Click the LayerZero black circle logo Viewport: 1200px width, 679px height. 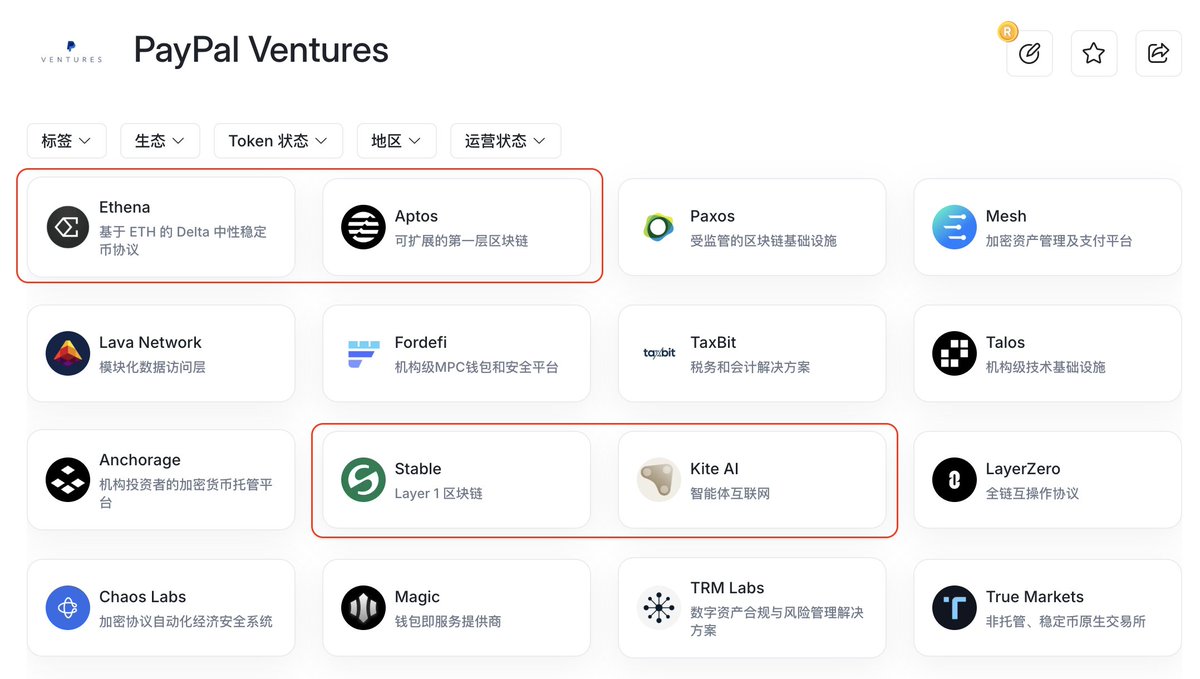point(954,480)
